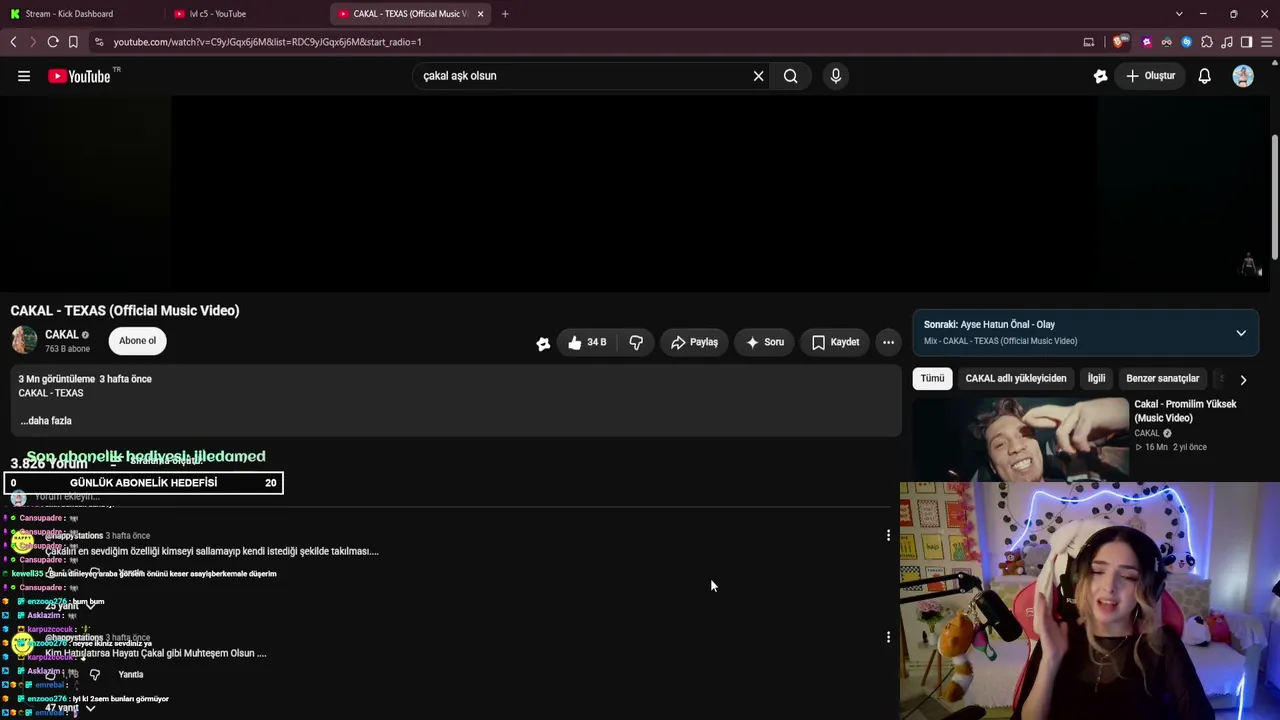The height and width of the screenshot is (720, 1280).
Task: Go back with the browser back arrow
Action: [x=13, y=42]
